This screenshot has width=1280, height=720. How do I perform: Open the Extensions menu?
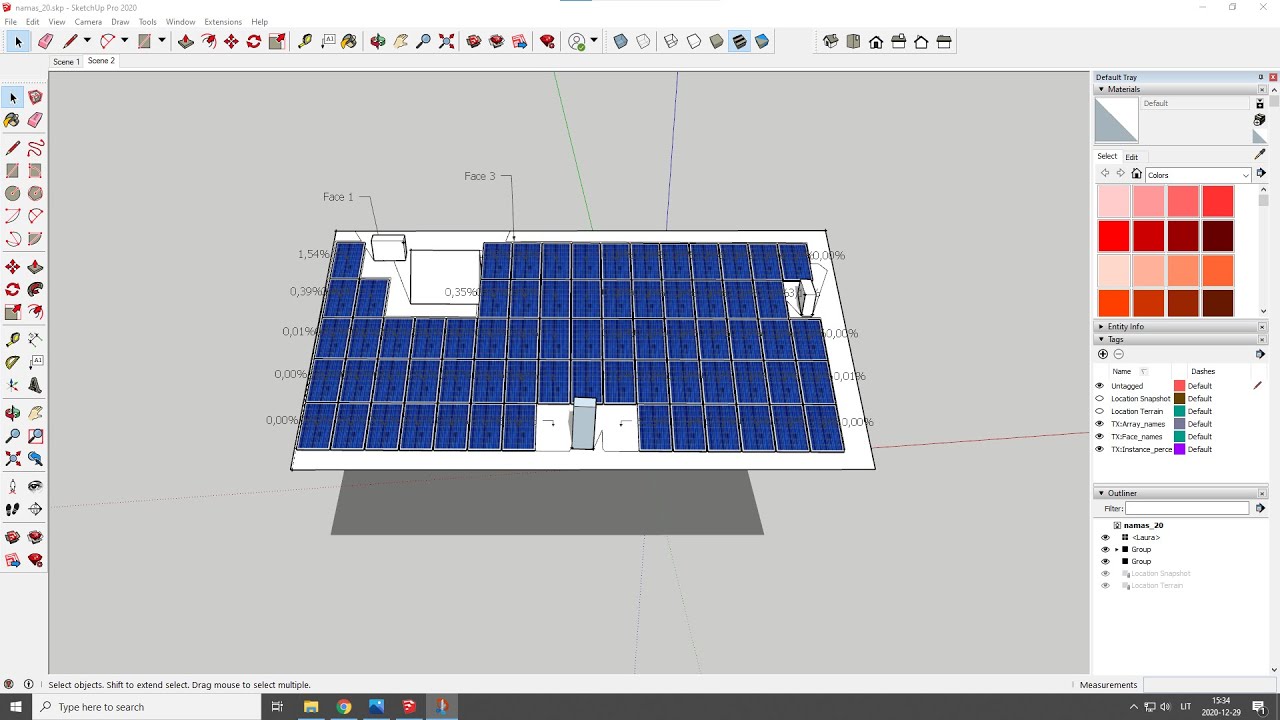click(x=223, y=22)
